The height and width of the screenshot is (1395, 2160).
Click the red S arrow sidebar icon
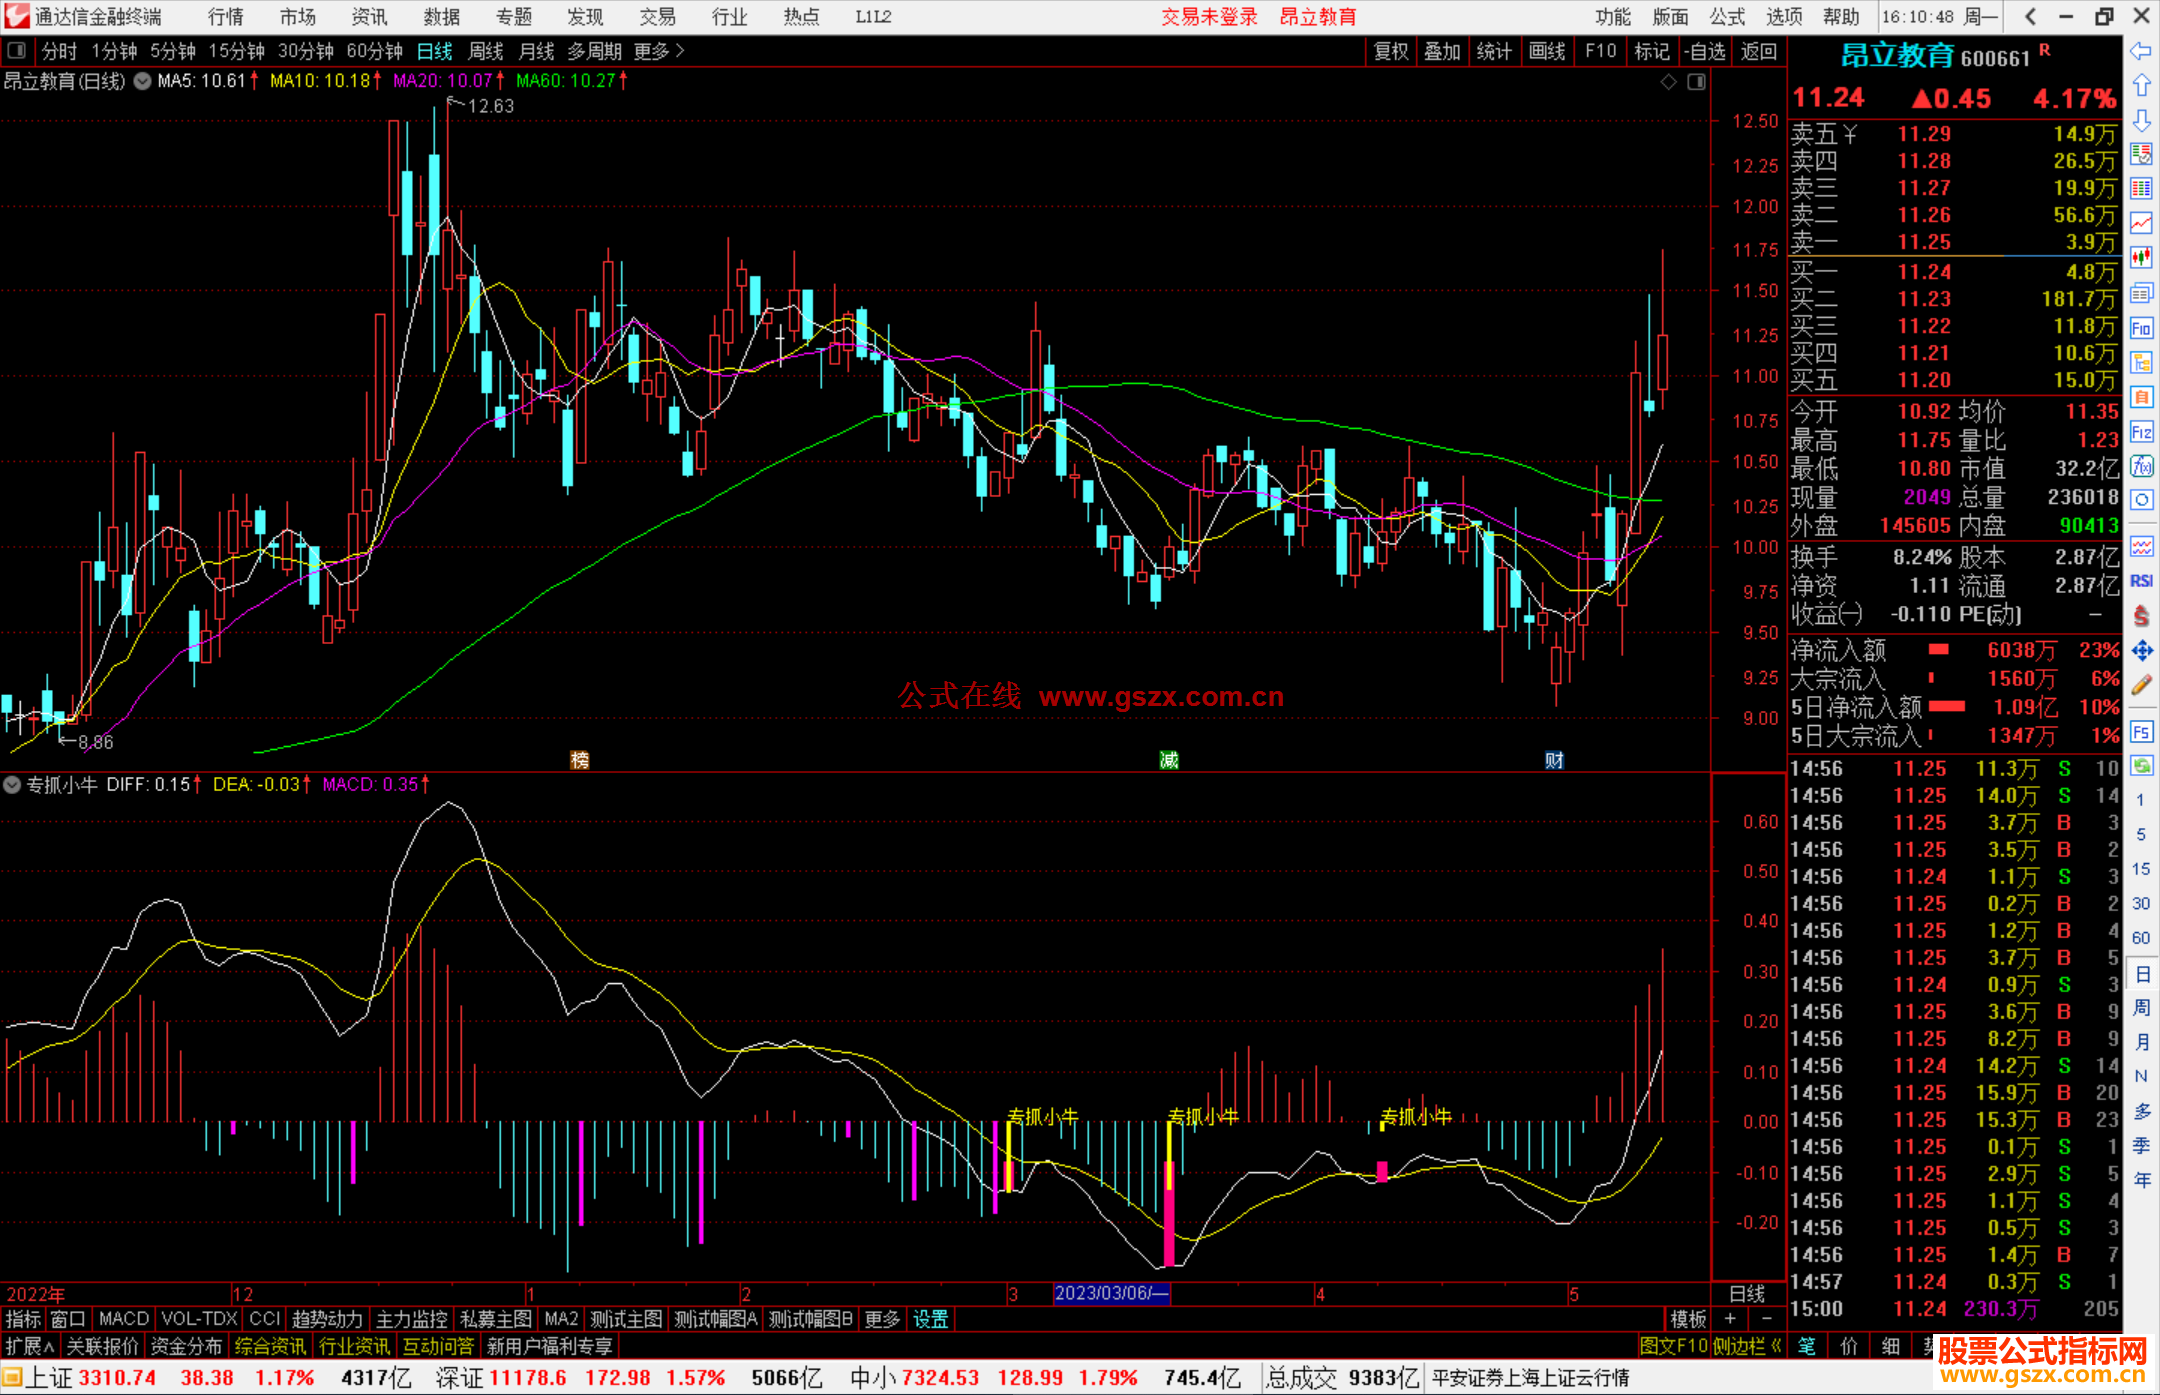click(2141, 616)
